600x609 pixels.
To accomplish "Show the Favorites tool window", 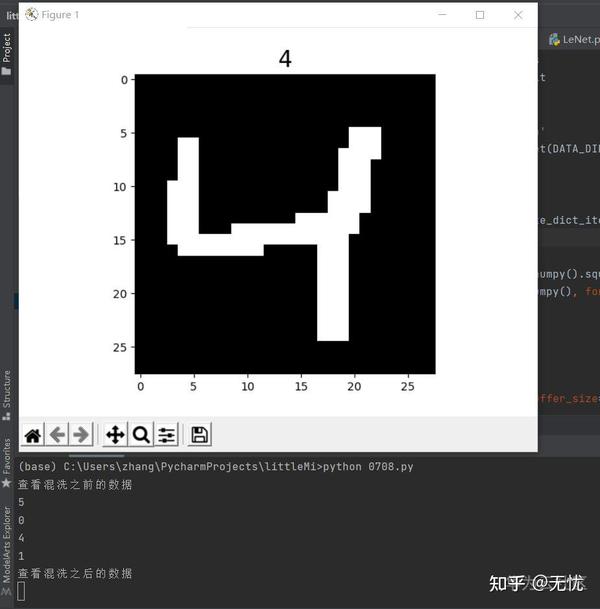I will click(x=7, y=462).
